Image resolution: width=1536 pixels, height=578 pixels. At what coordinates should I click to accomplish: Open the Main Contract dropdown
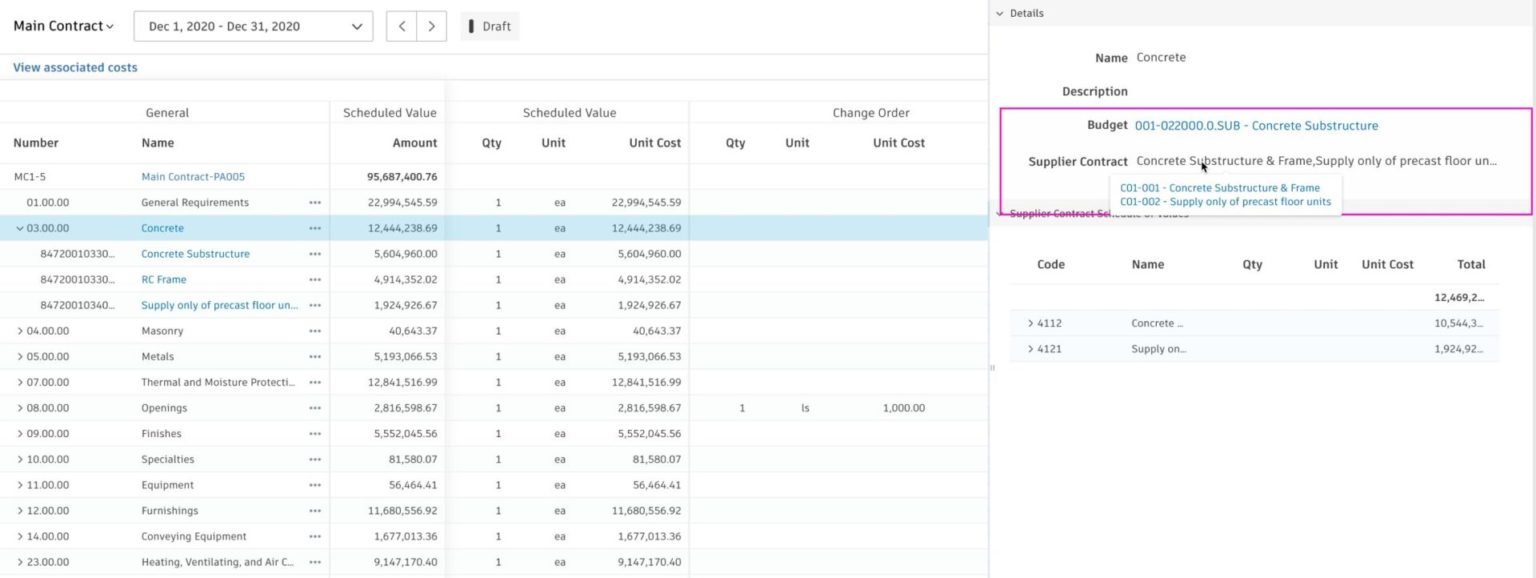point(63,26)
